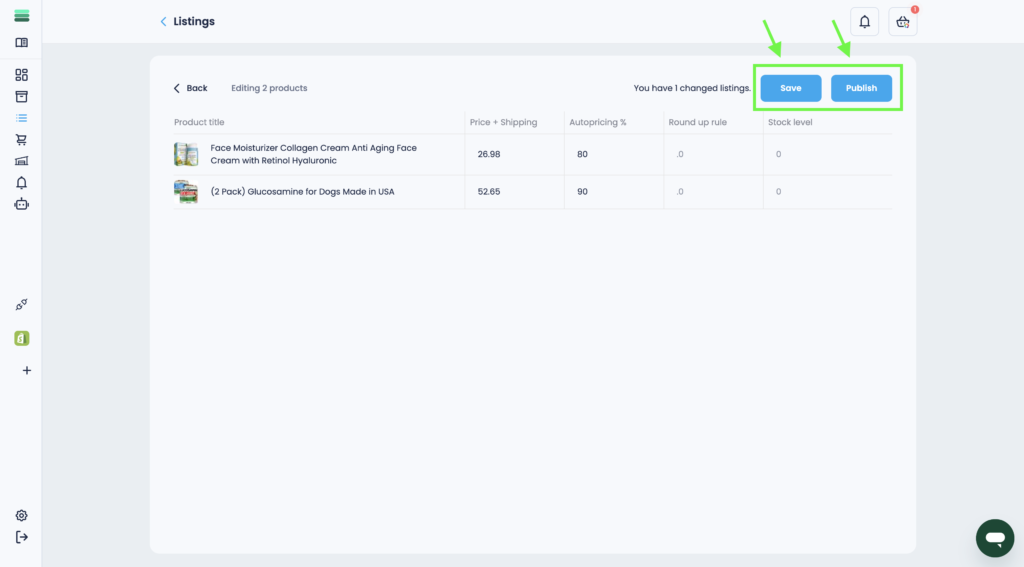Click the logout icon in sidebar
1024x567 pixels.
pos(22,537)
